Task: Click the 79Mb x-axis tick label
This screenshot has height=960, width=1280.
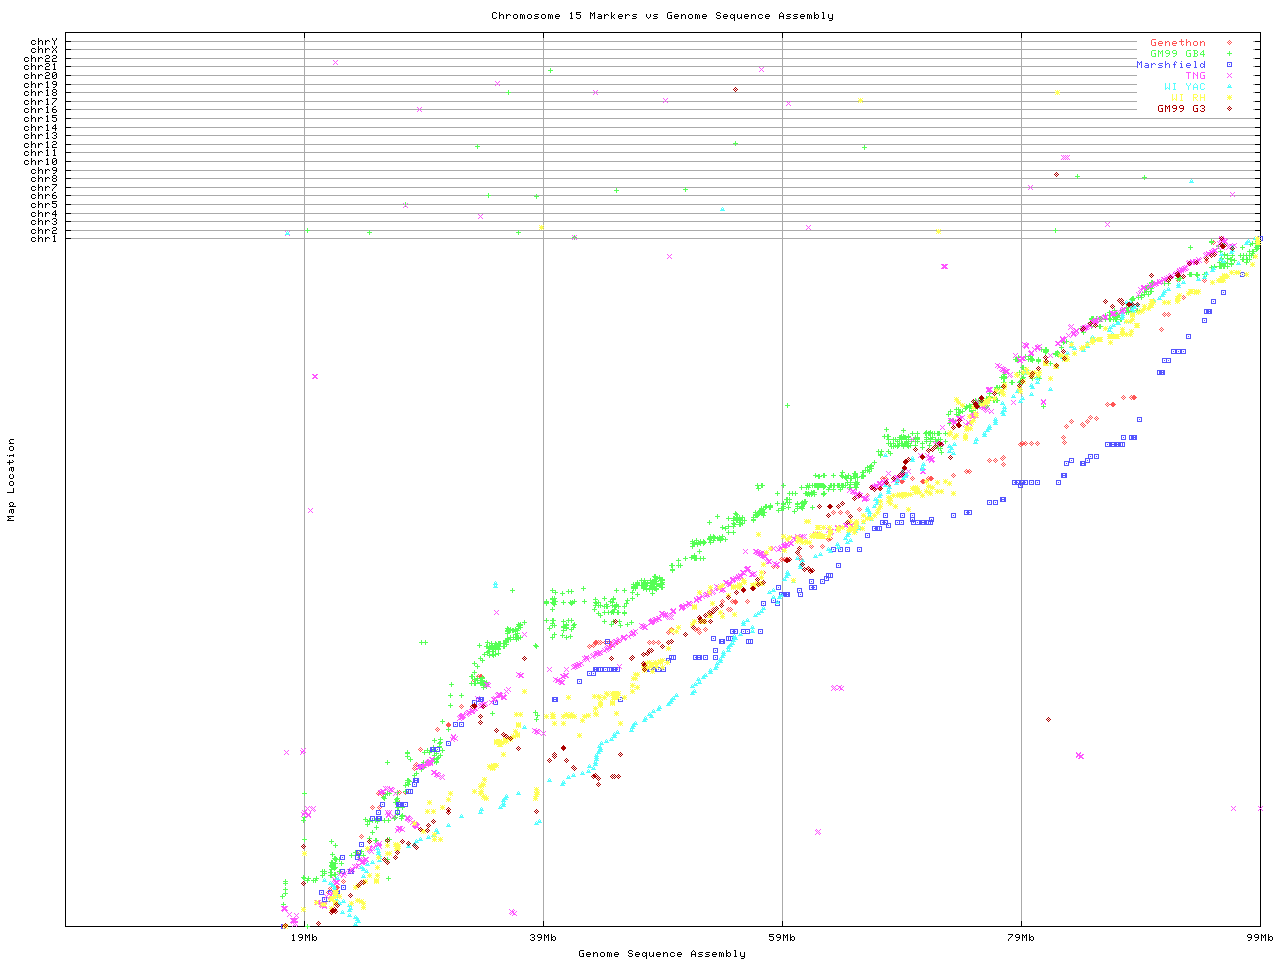Action: (1021, 938)
